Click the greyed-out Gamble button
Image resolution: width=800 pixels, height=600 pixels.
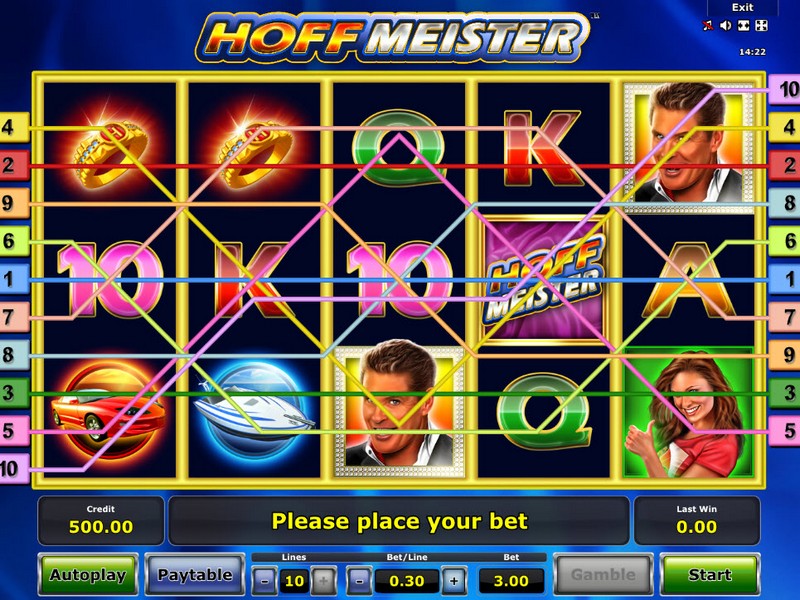click(603, 575)
